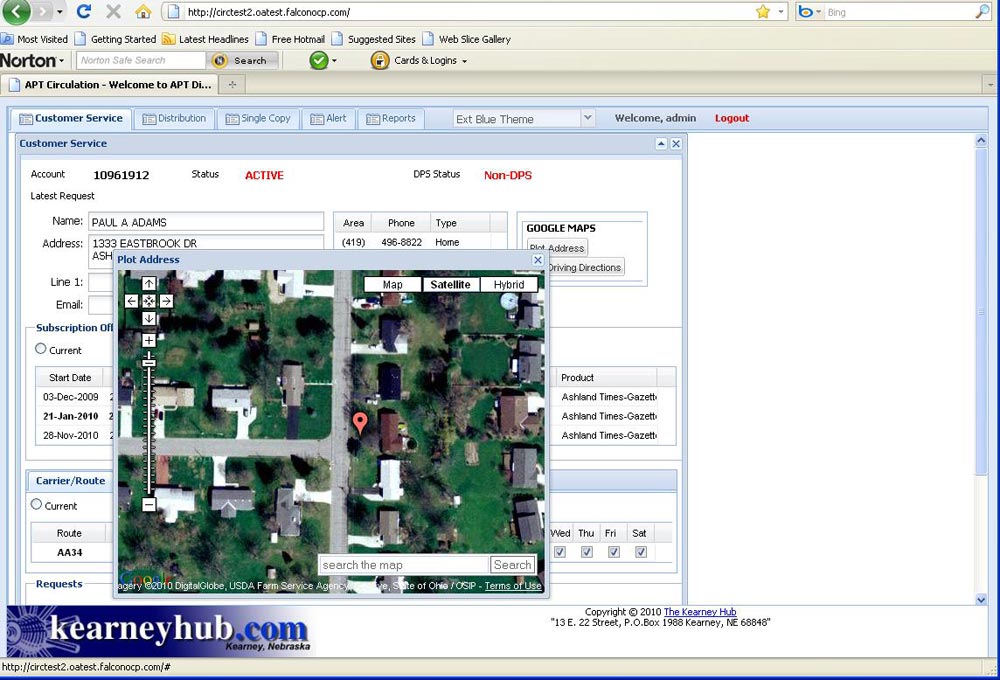
Task: Switch map to Hybrid view
Action: tap(509, 285)
